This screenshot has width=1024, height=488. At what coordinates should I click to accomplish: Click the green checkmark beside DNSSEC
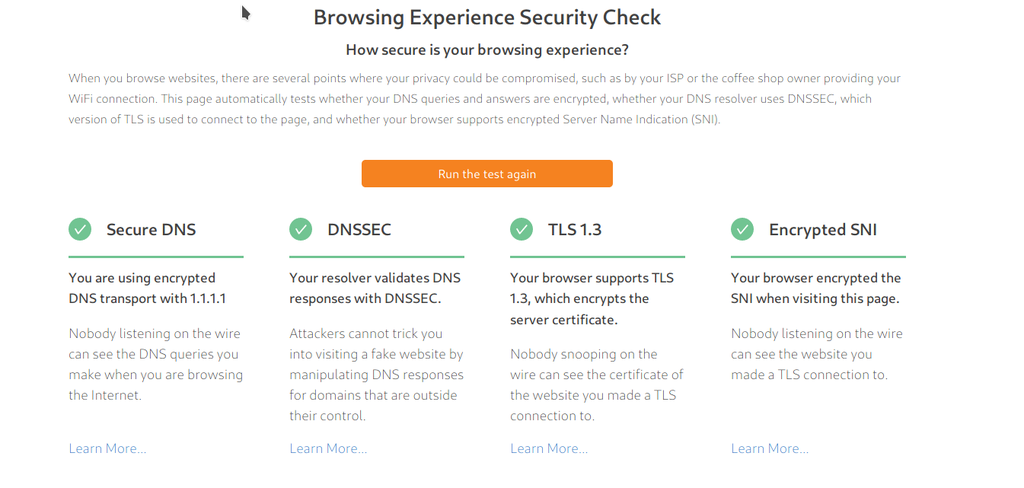click(300, 229)
